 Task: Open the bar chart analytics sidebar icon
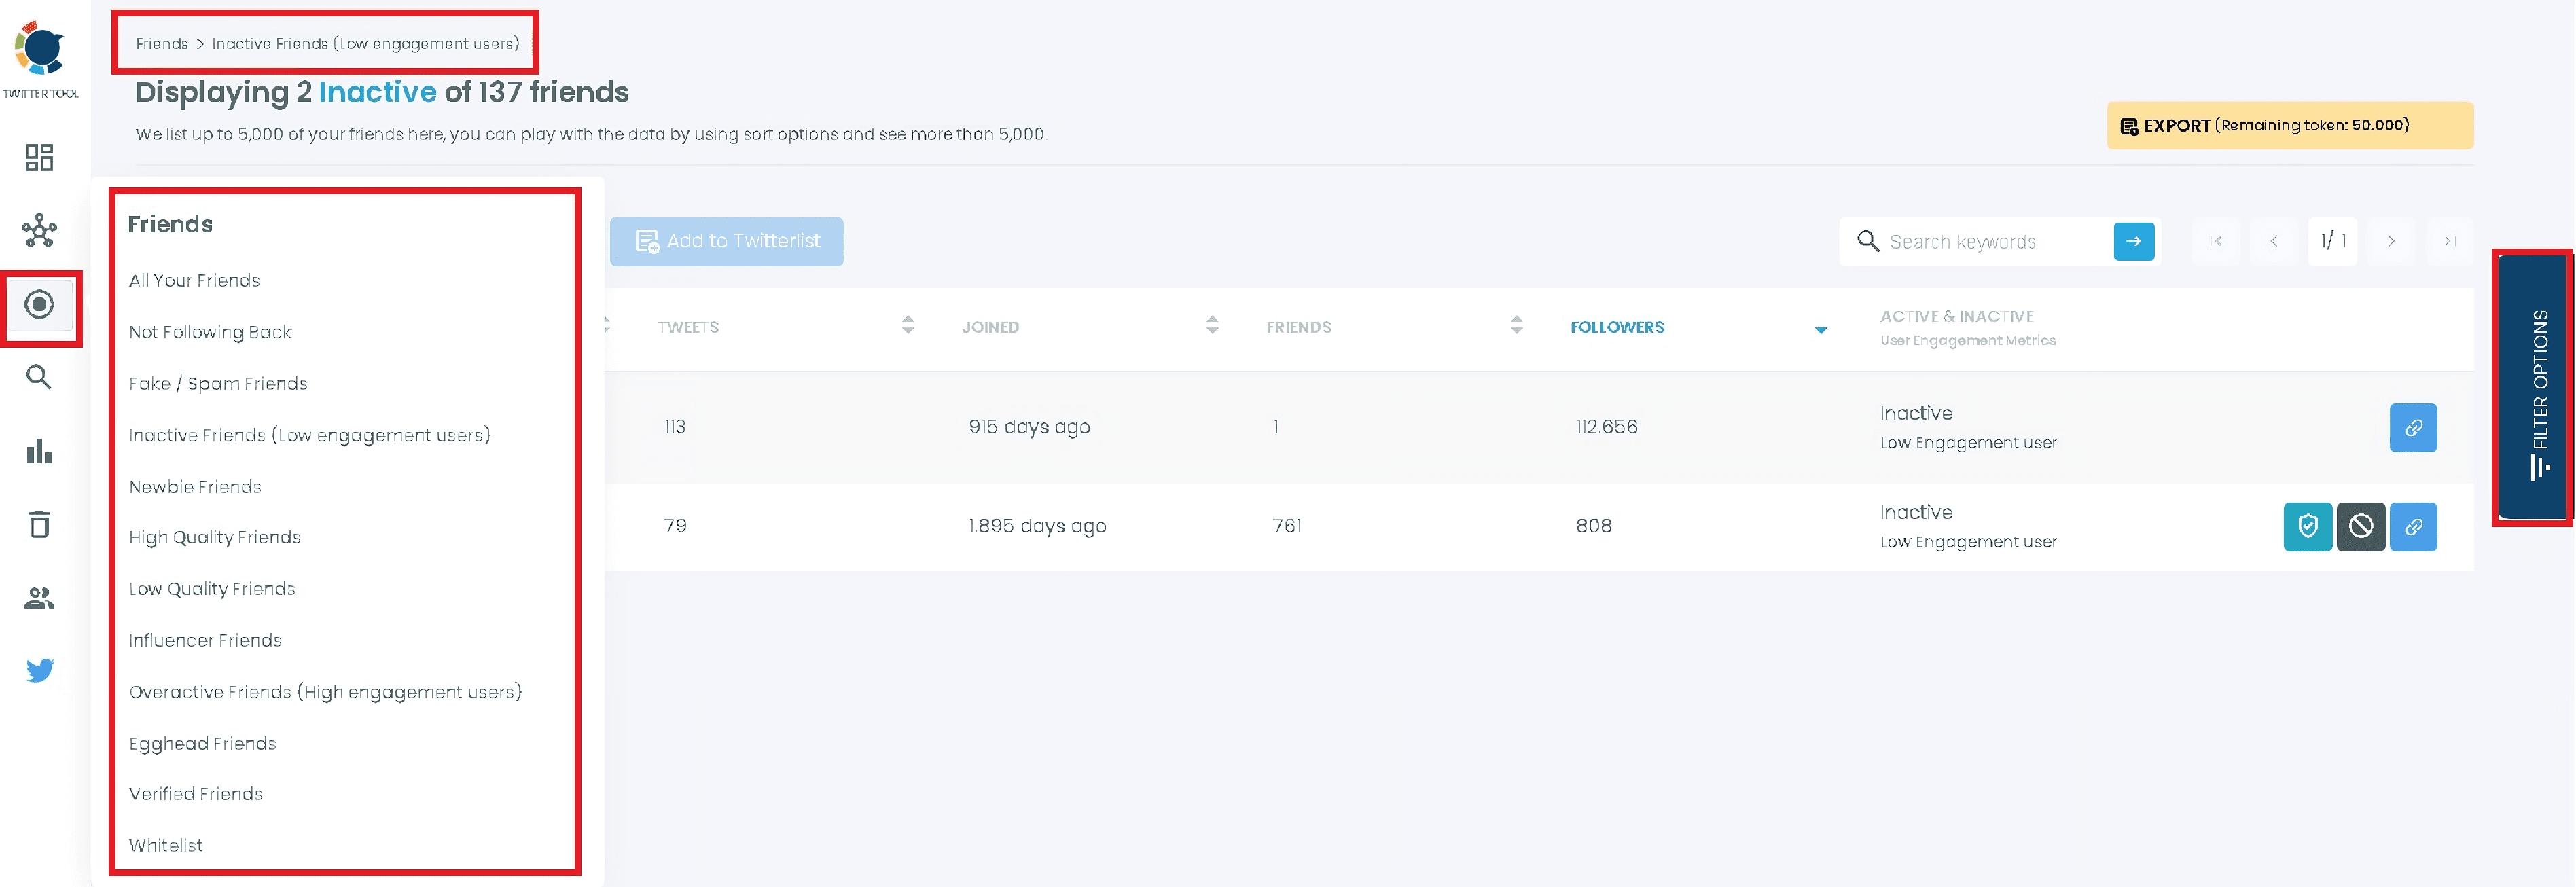click(x=39, y=451)
